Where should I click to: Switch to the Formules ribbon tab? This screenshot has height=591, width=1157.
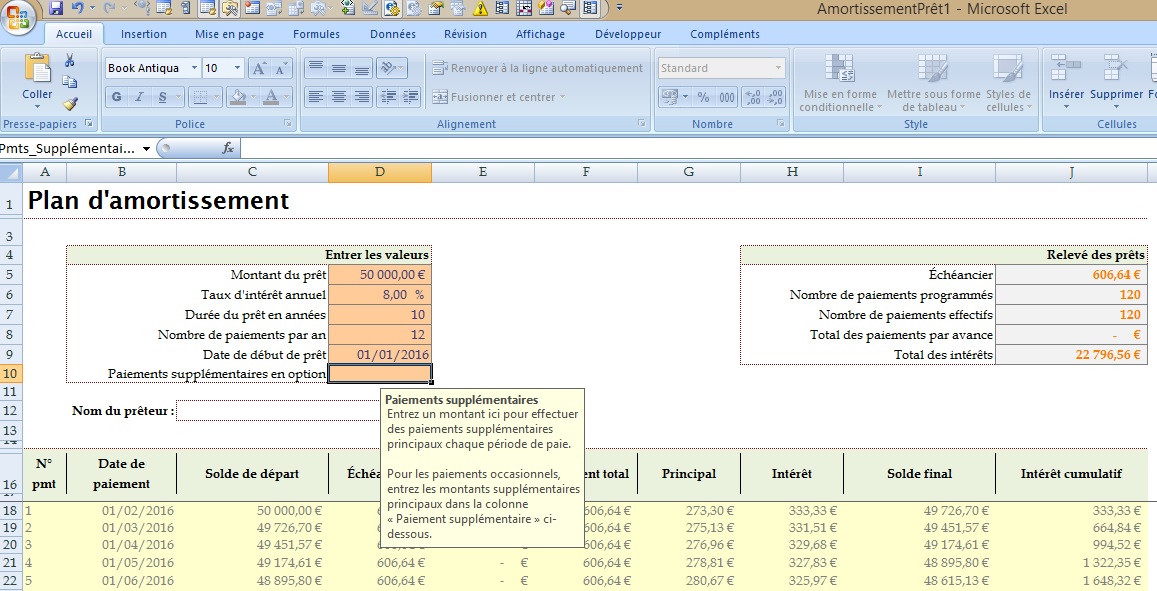[316, 33]
